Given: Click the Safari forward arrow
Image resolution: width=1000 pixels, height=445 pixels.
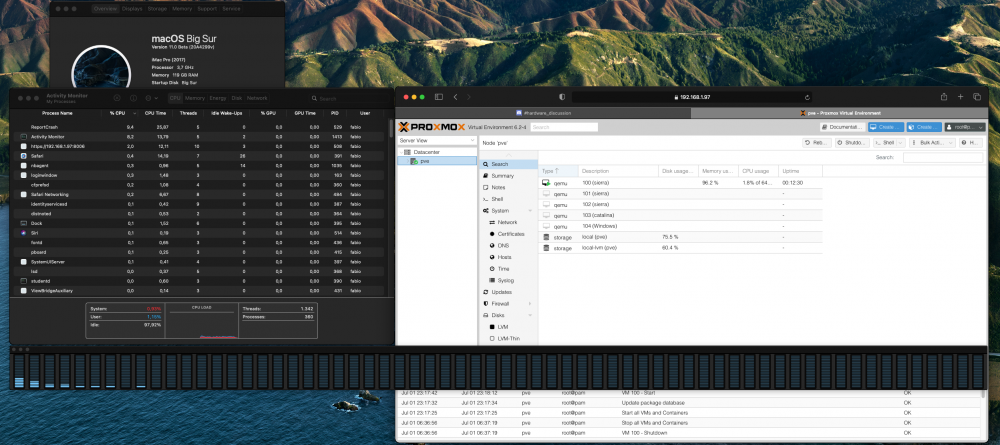Looking at the screenshot, I should 469,97.
